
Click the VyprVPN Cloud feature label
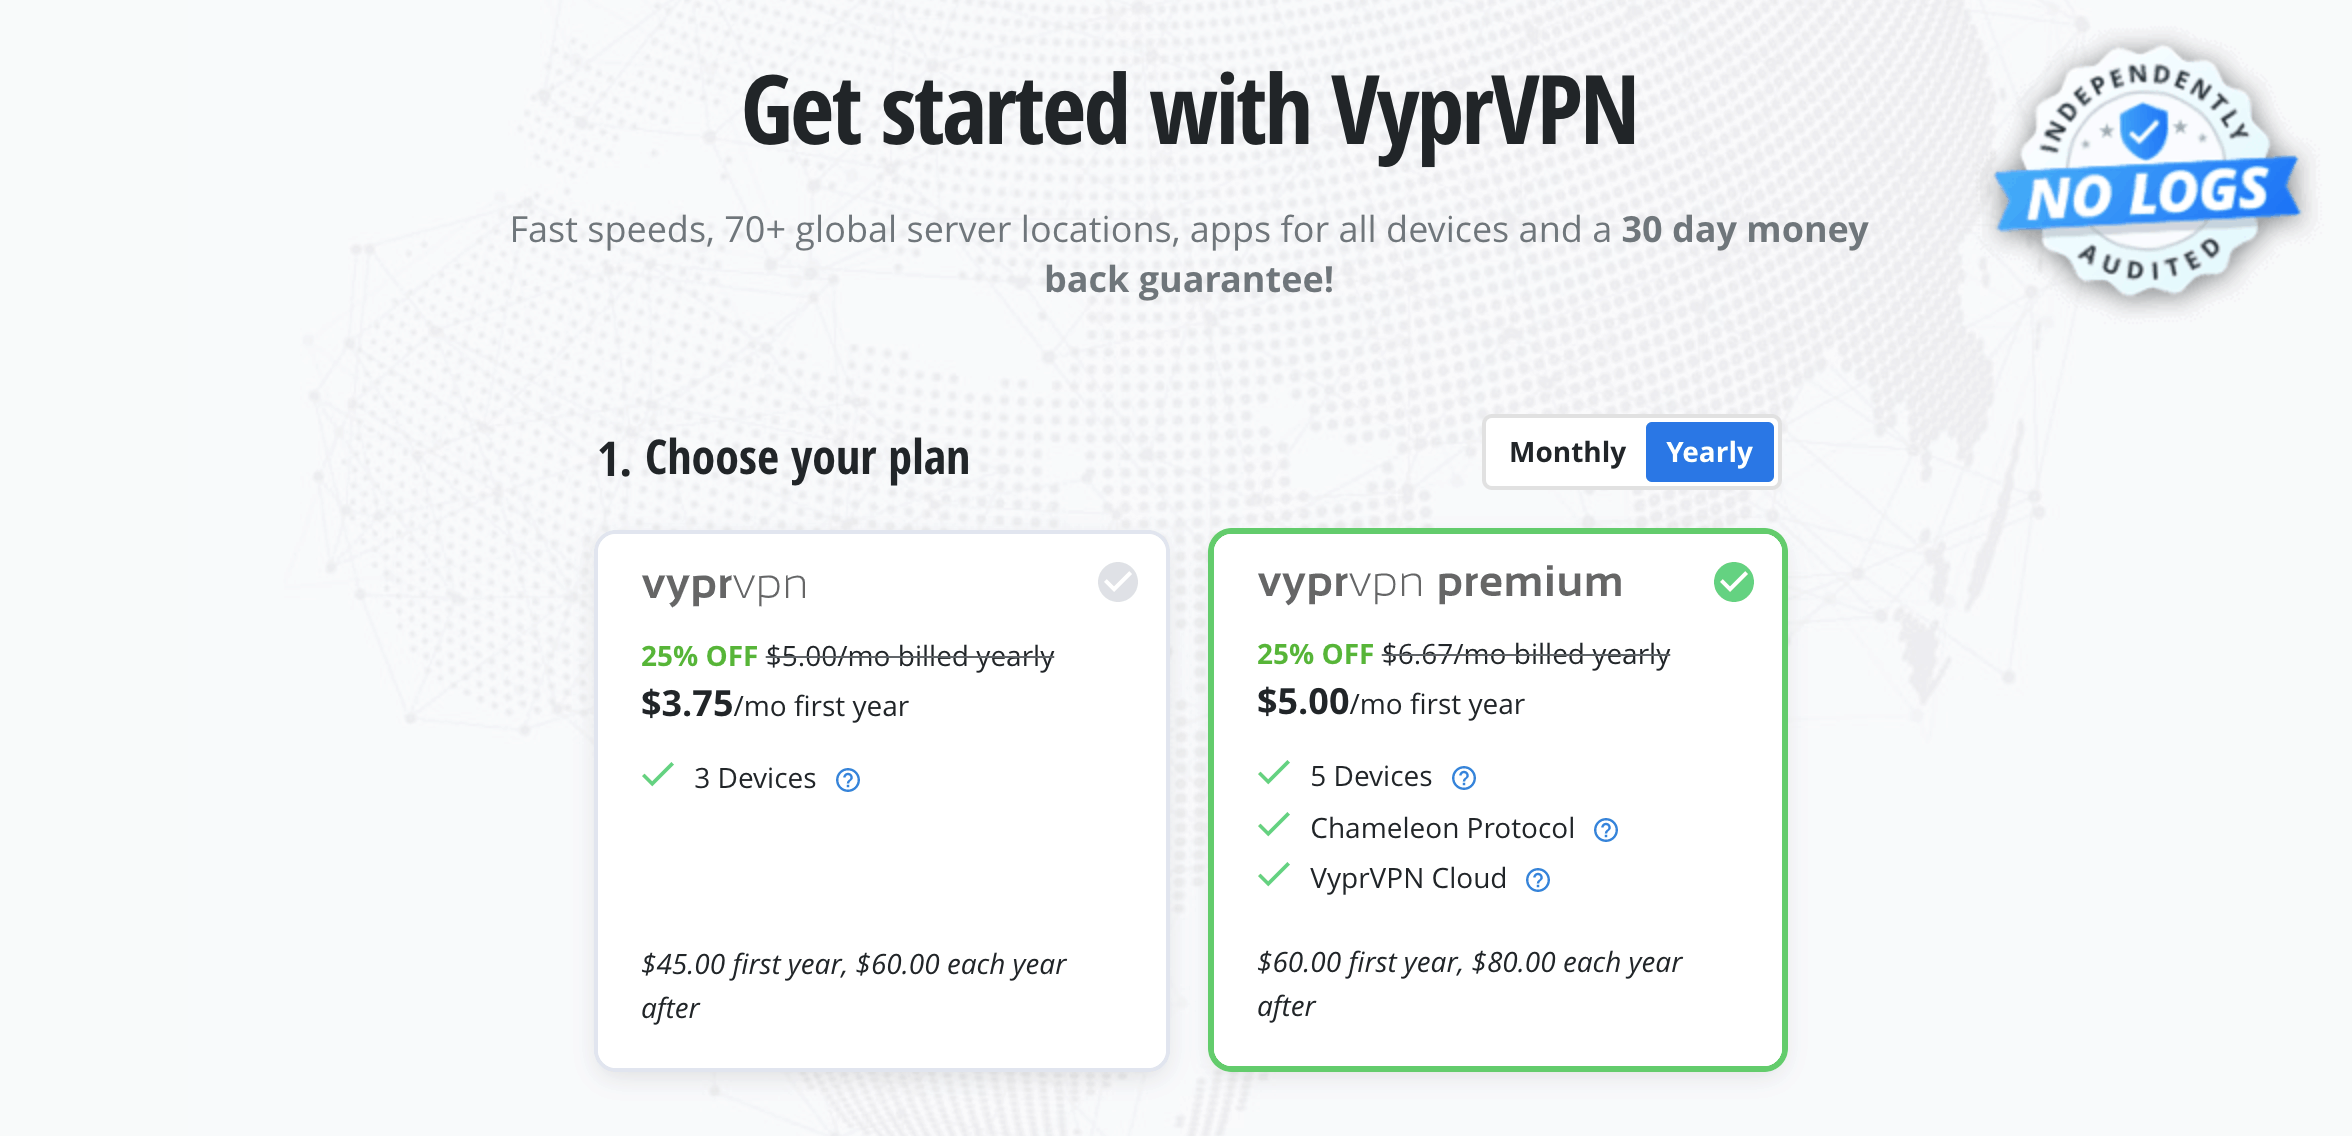click(1408, 879)
